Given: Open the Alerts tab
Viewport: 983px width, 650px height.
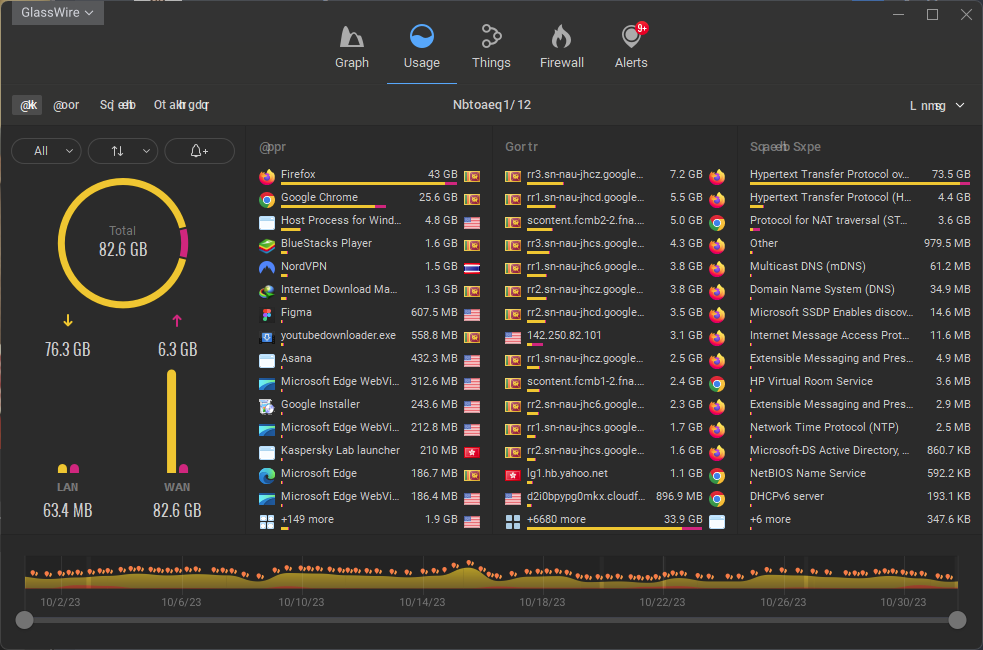Looking at the screenshot, I should click(x=631, y=48).
